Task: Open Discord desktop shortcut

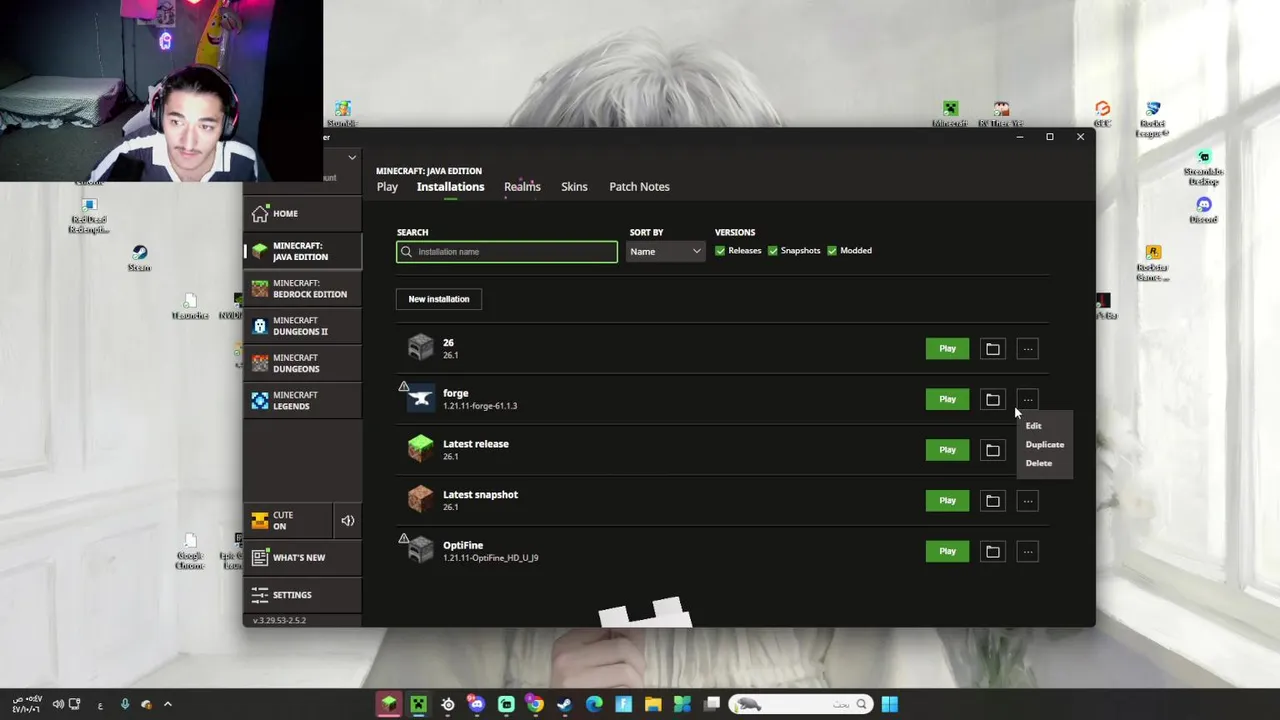Action: 1203,210
